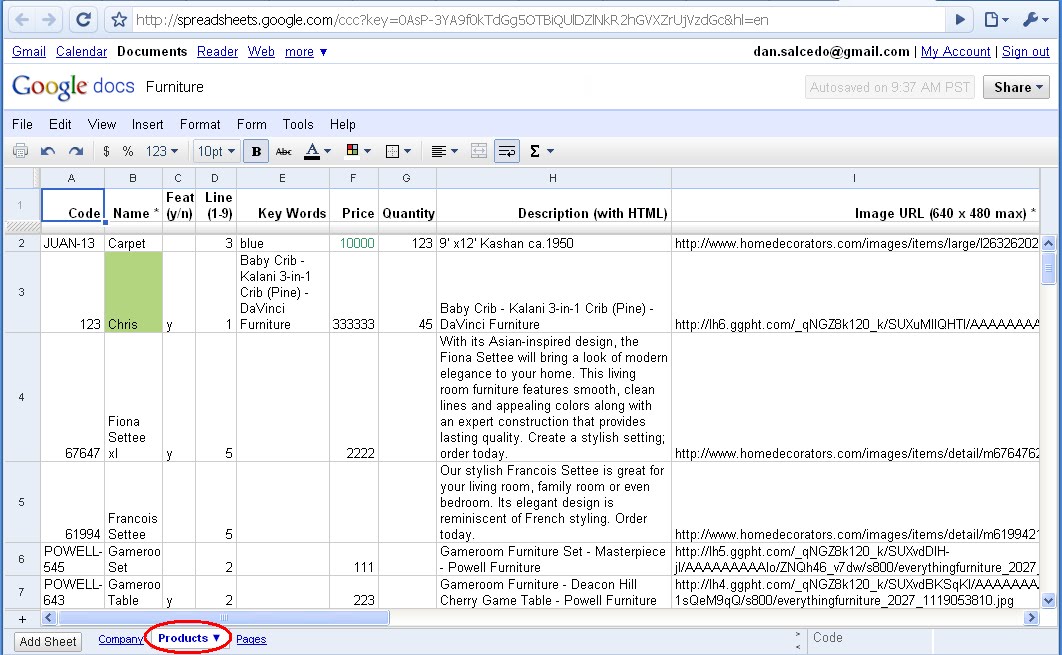The height and width of the screenshot is (655, 1062).
Task: Click the text color A icon
Action: click(x=312, y=151)
